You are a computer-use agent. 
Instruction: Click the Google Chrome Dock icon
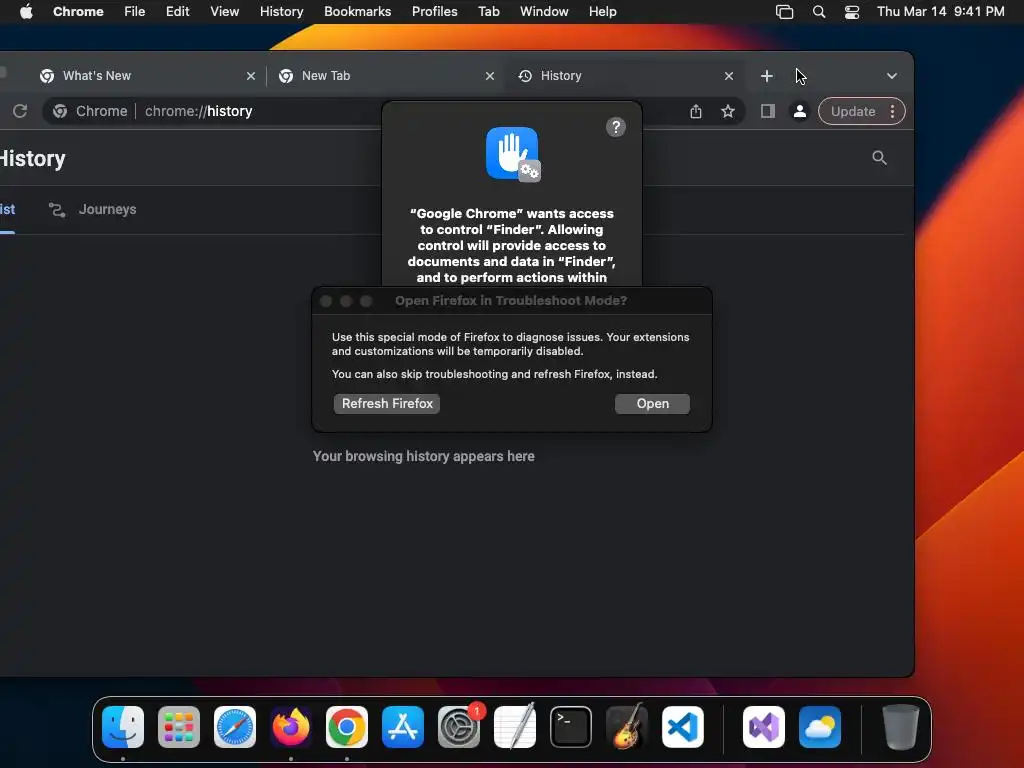click(347, 727)
